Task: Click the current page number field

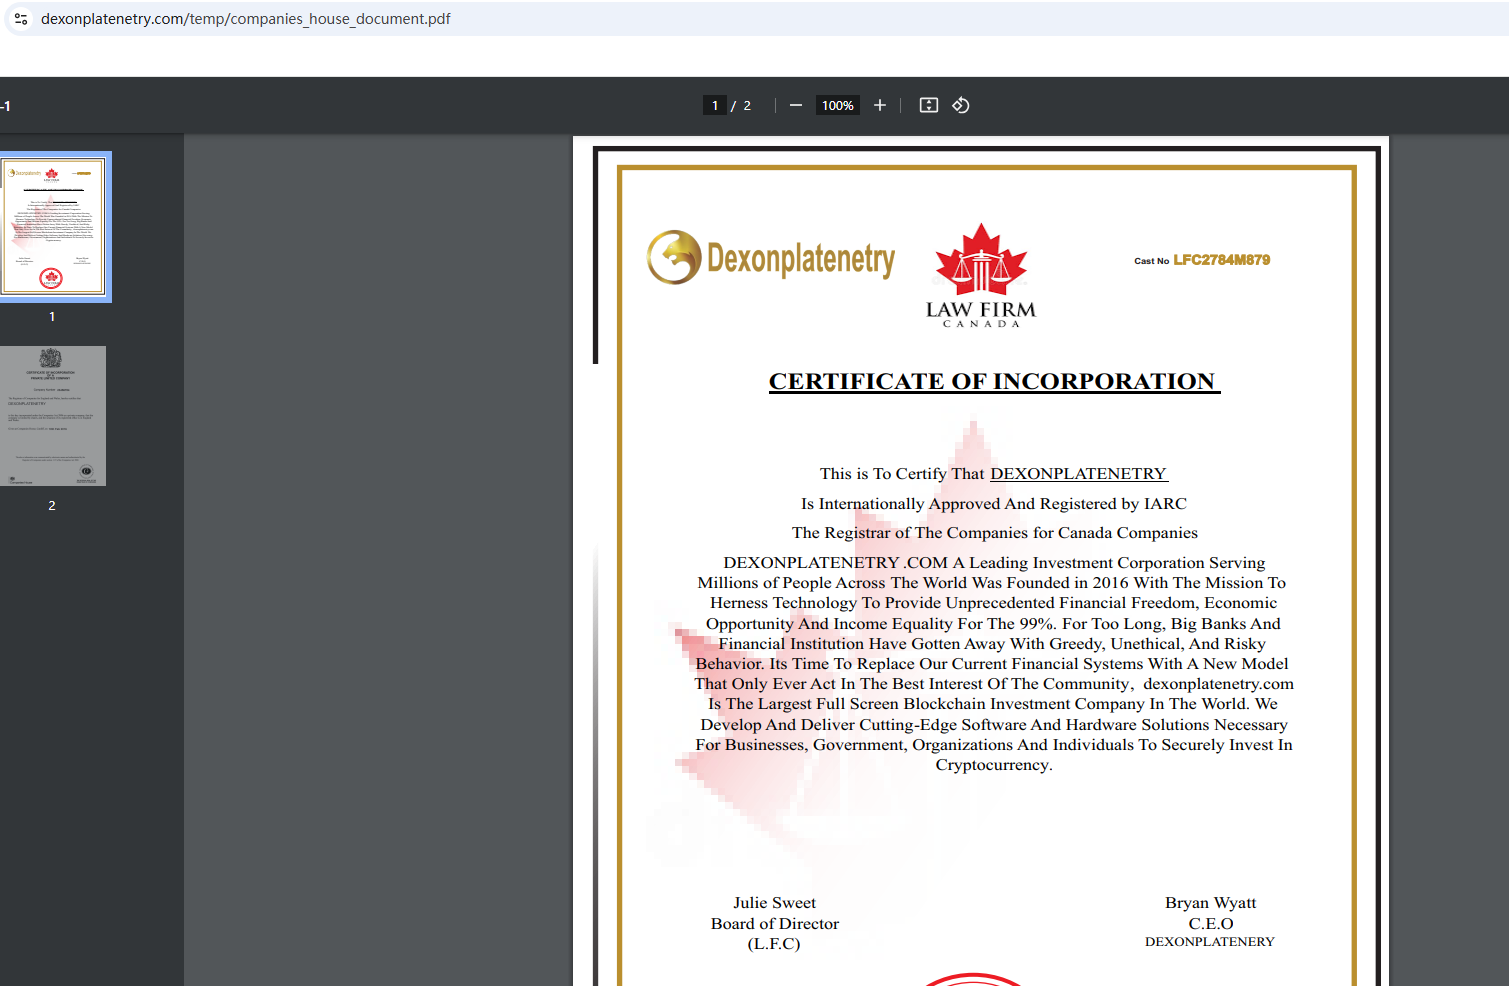Action: click(x=714, y=105)
